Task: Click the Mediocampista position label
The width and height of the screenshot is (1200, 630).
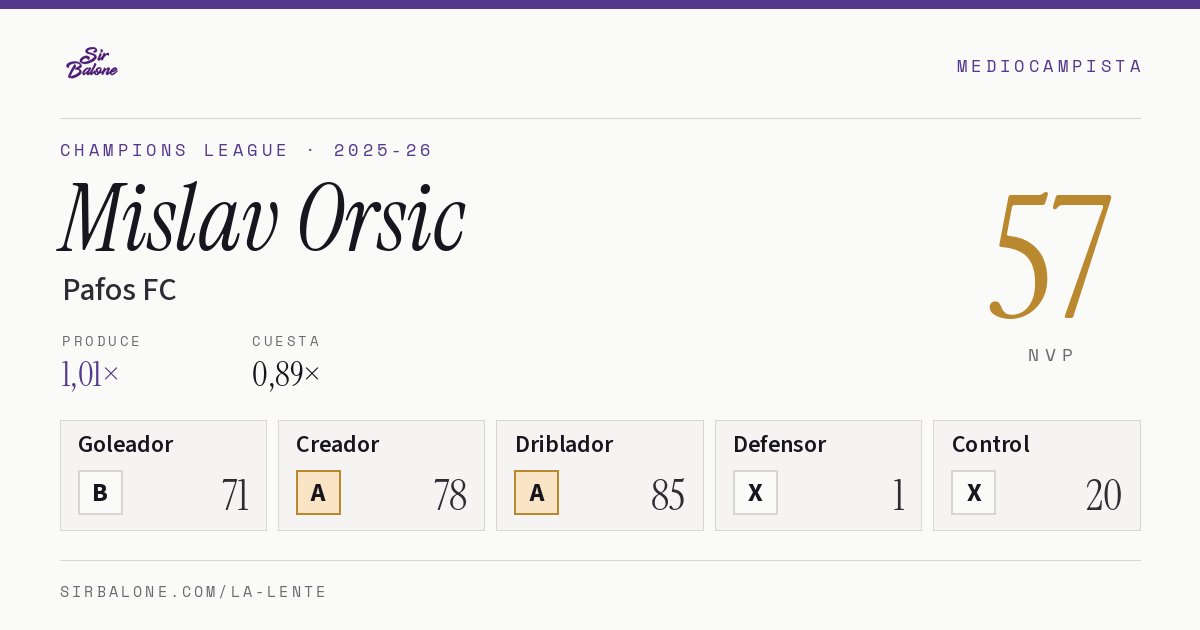Action: click(1049, 66)
